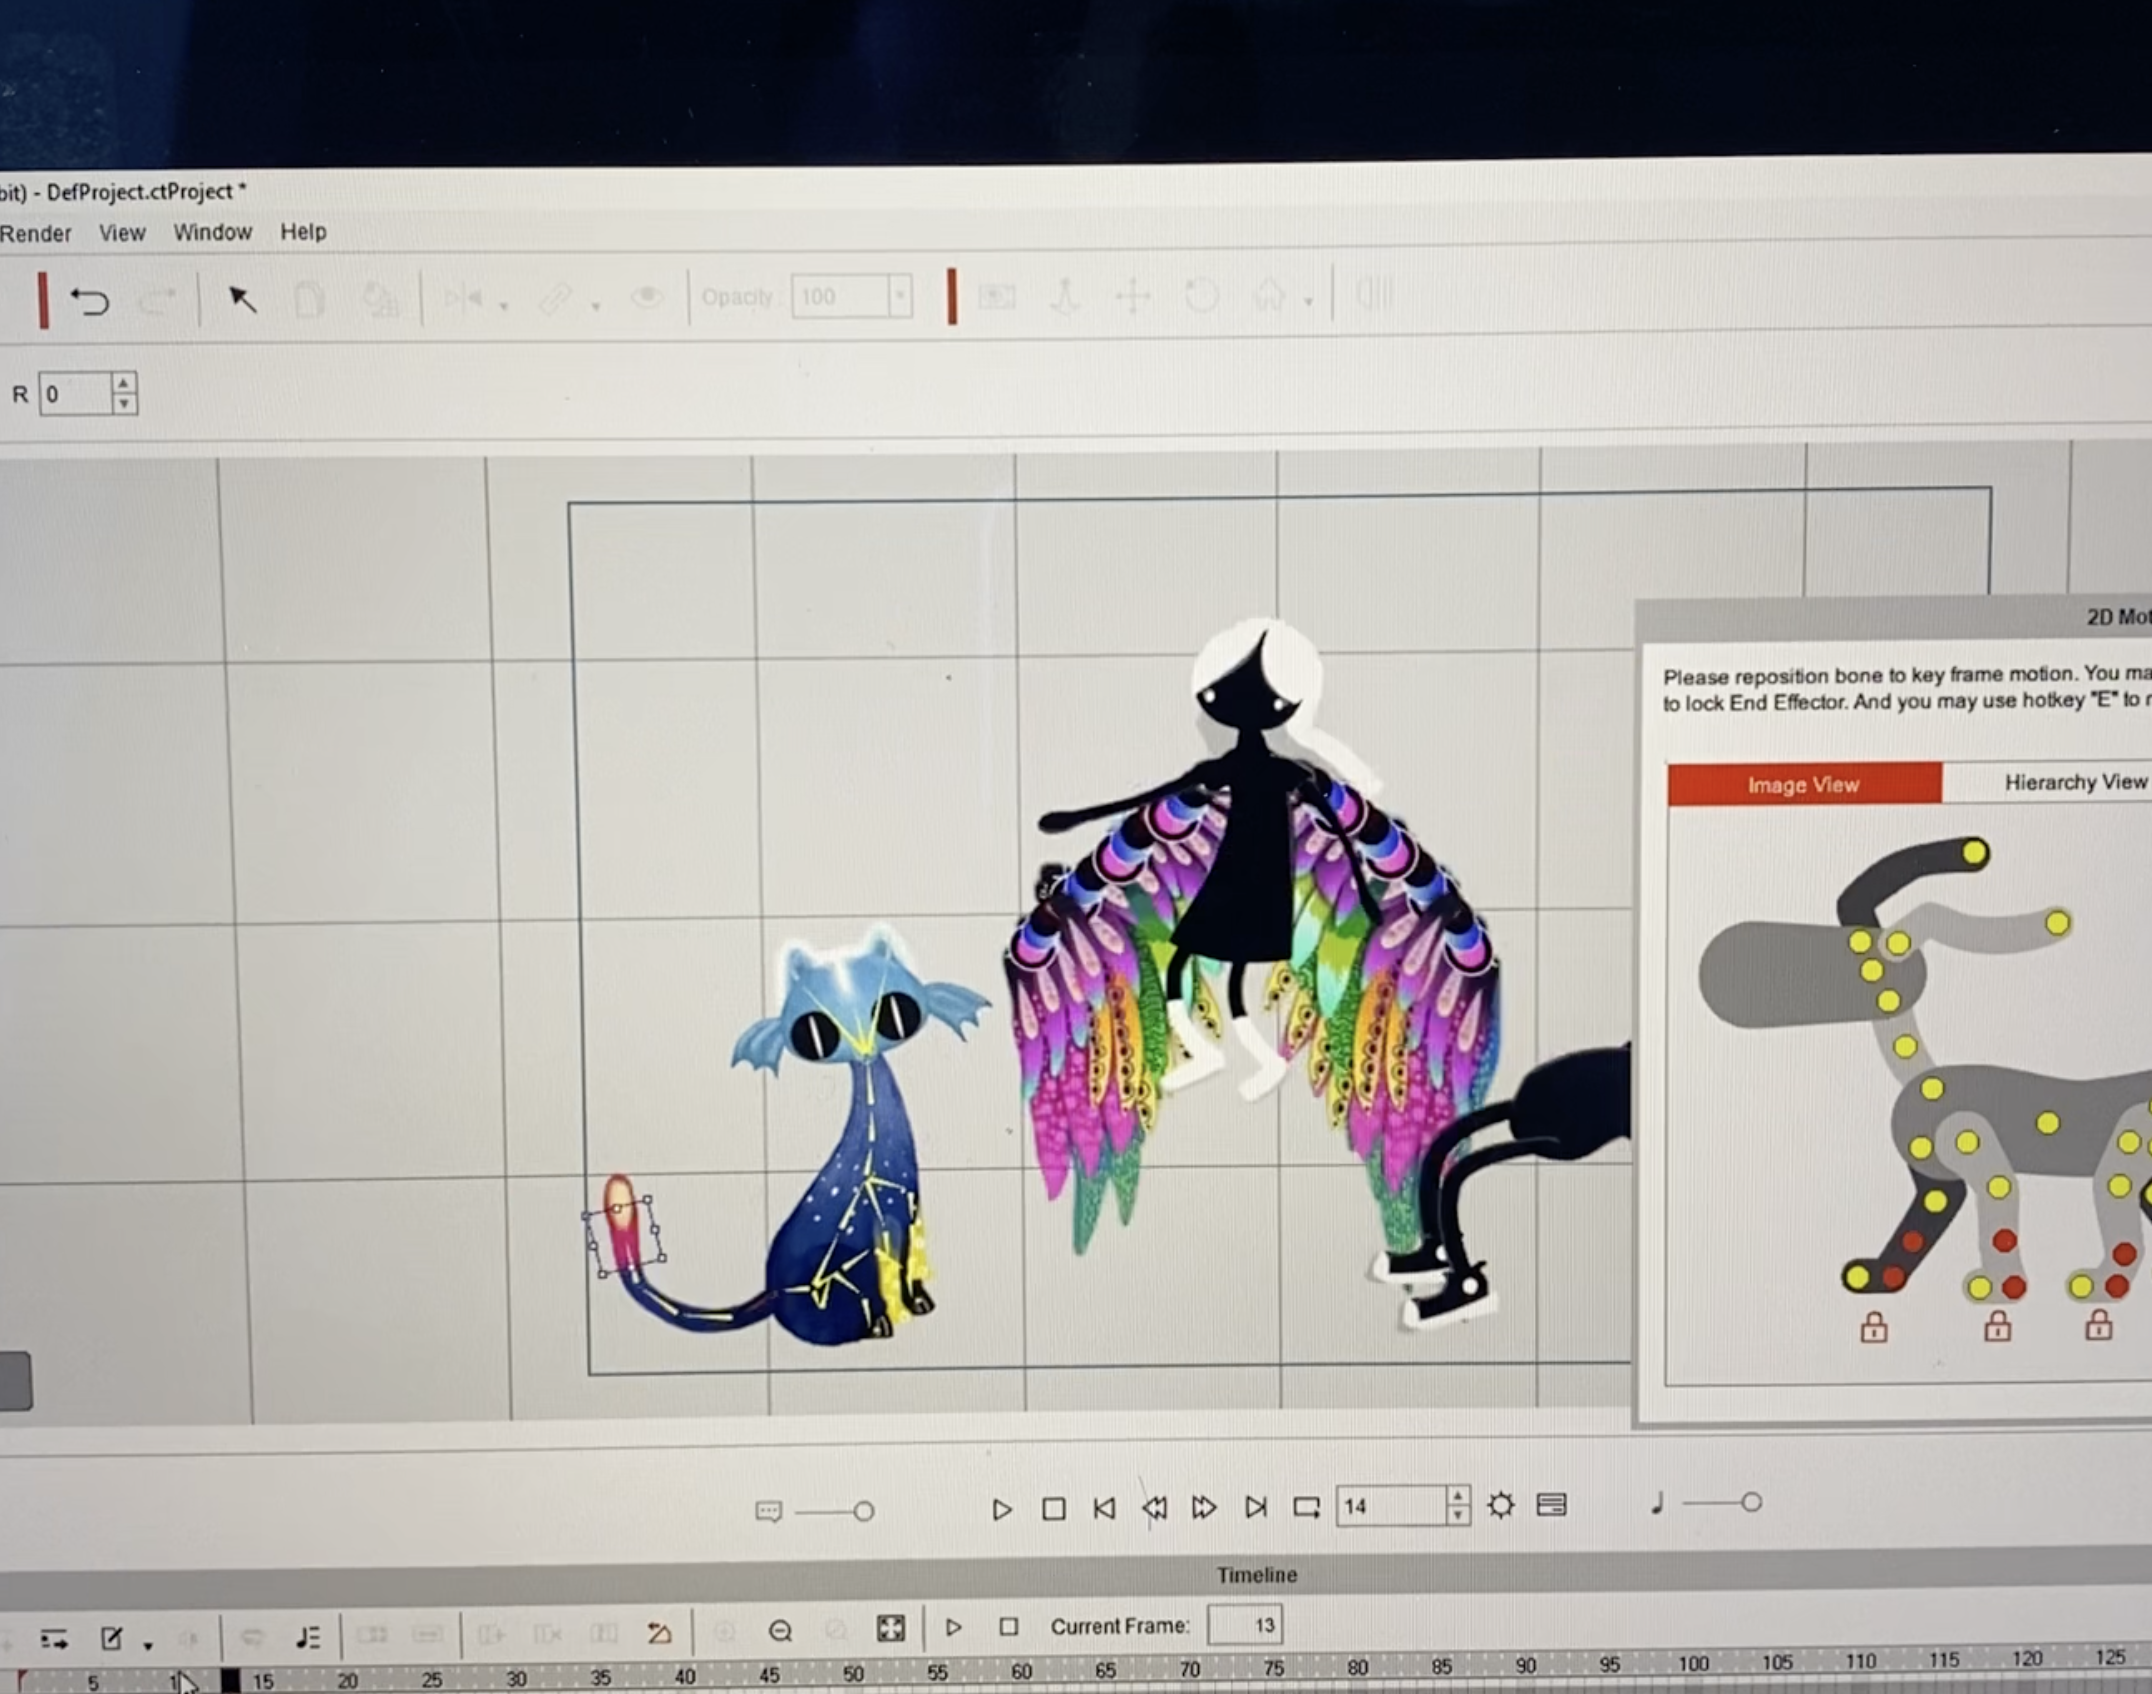Jump to the last frame
Image resolution: width=2152 pixels, height=1694 pixels.
[x=1256, y=1507]
